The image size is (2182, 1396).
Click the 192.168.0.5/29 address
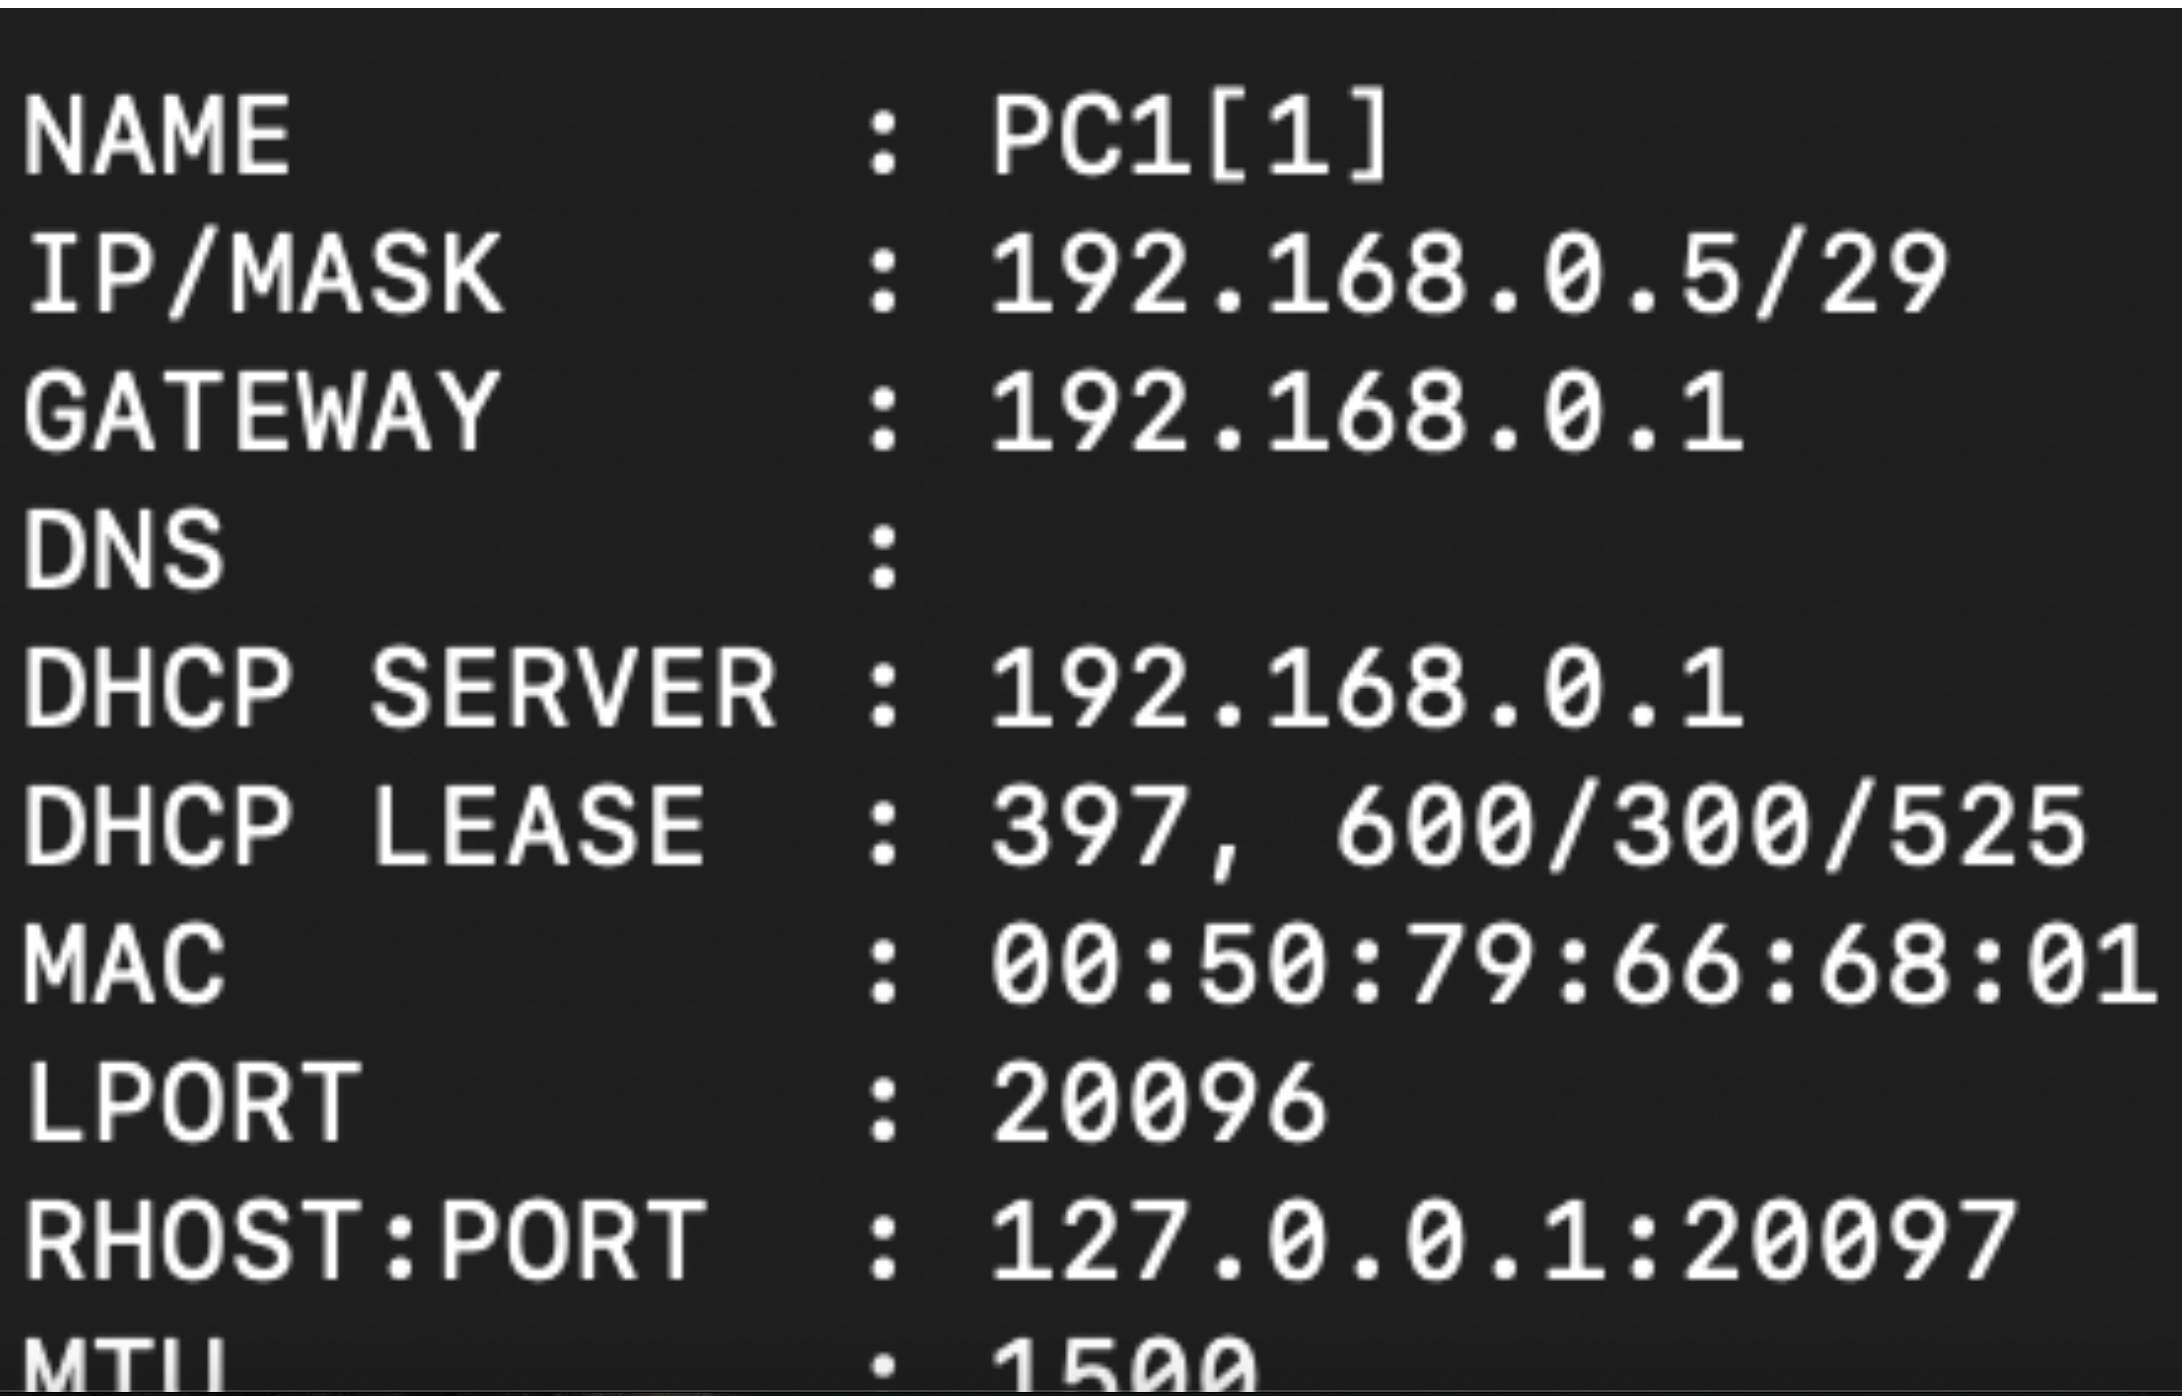point(1468,274)
